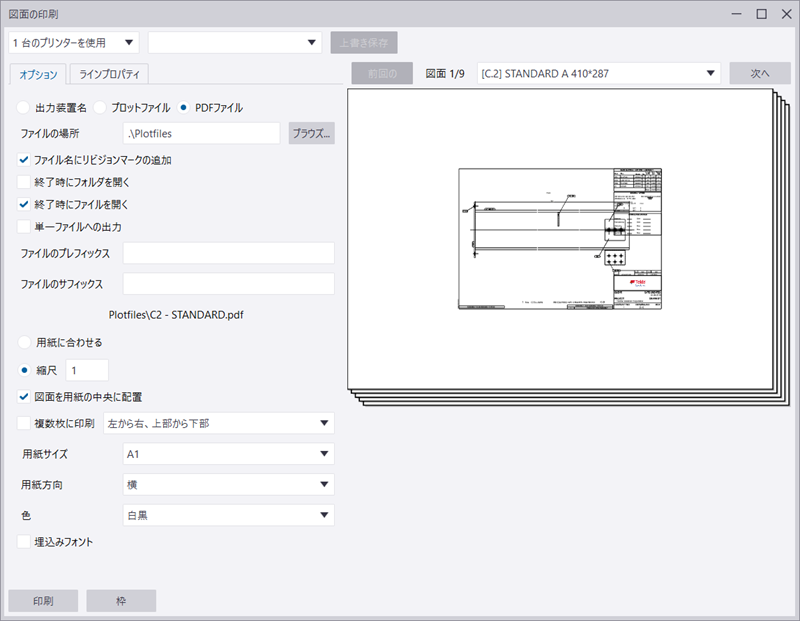Click the drawing preview thumbnail
This screenshot has width=800, height=621.
(x=560, y=239)
